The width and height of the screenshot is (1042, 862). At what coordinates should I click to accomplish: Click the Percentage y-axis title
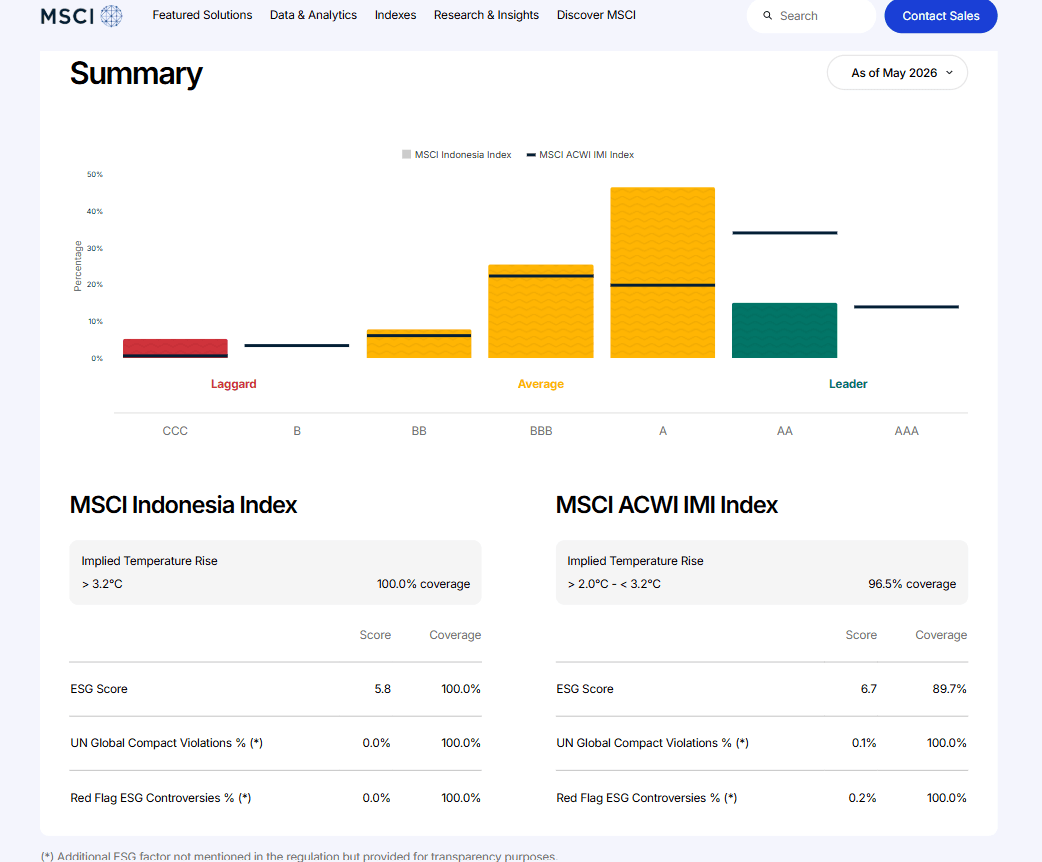pyautogui.click(x=78, y=266)
